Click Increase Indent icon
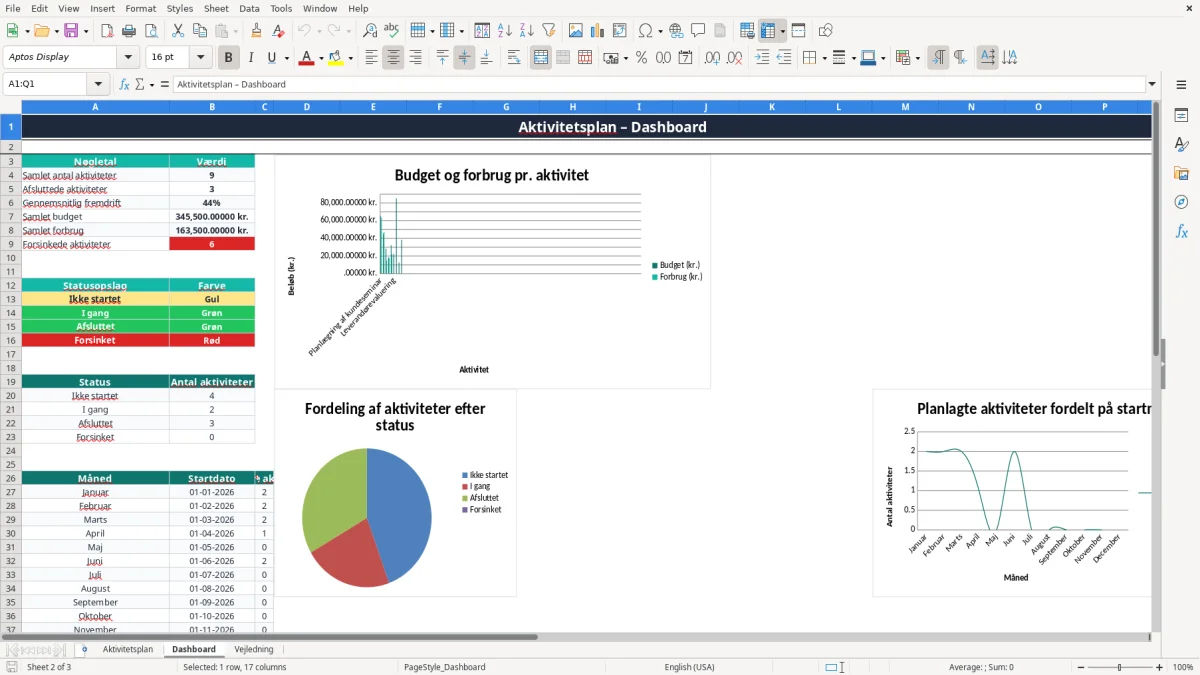The image size is (1200, 675). click(762, 58)
